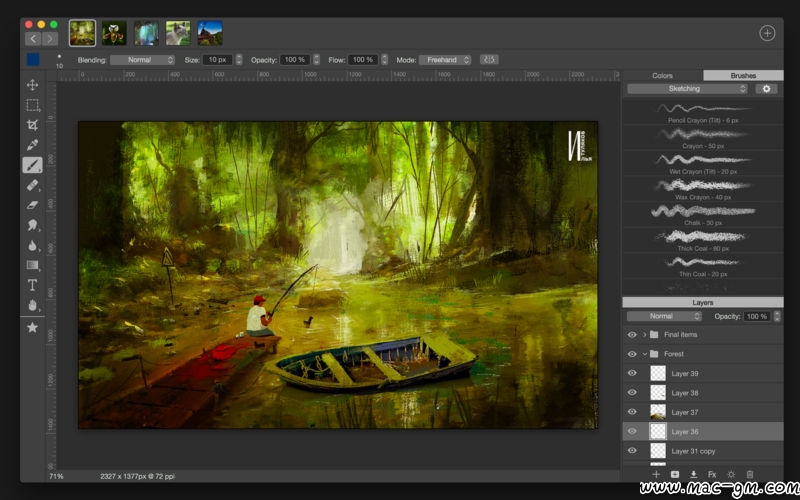Toggle visibility of Layer 39

632,373
